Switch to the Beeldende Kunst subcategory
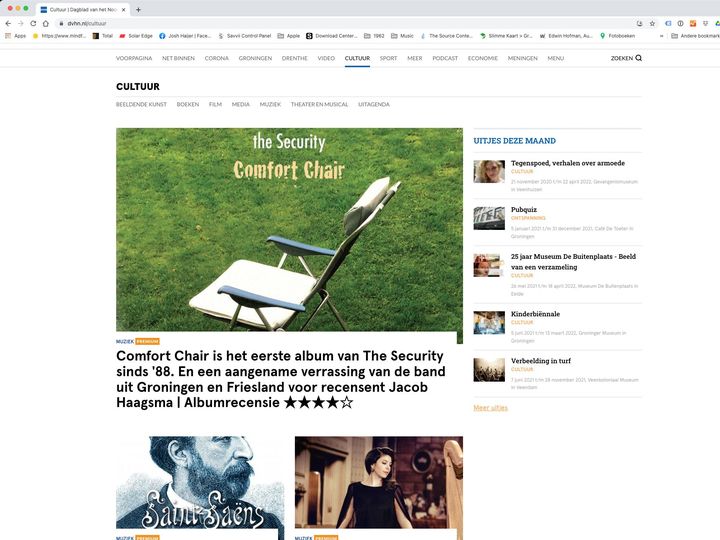 tap(141, 104)
